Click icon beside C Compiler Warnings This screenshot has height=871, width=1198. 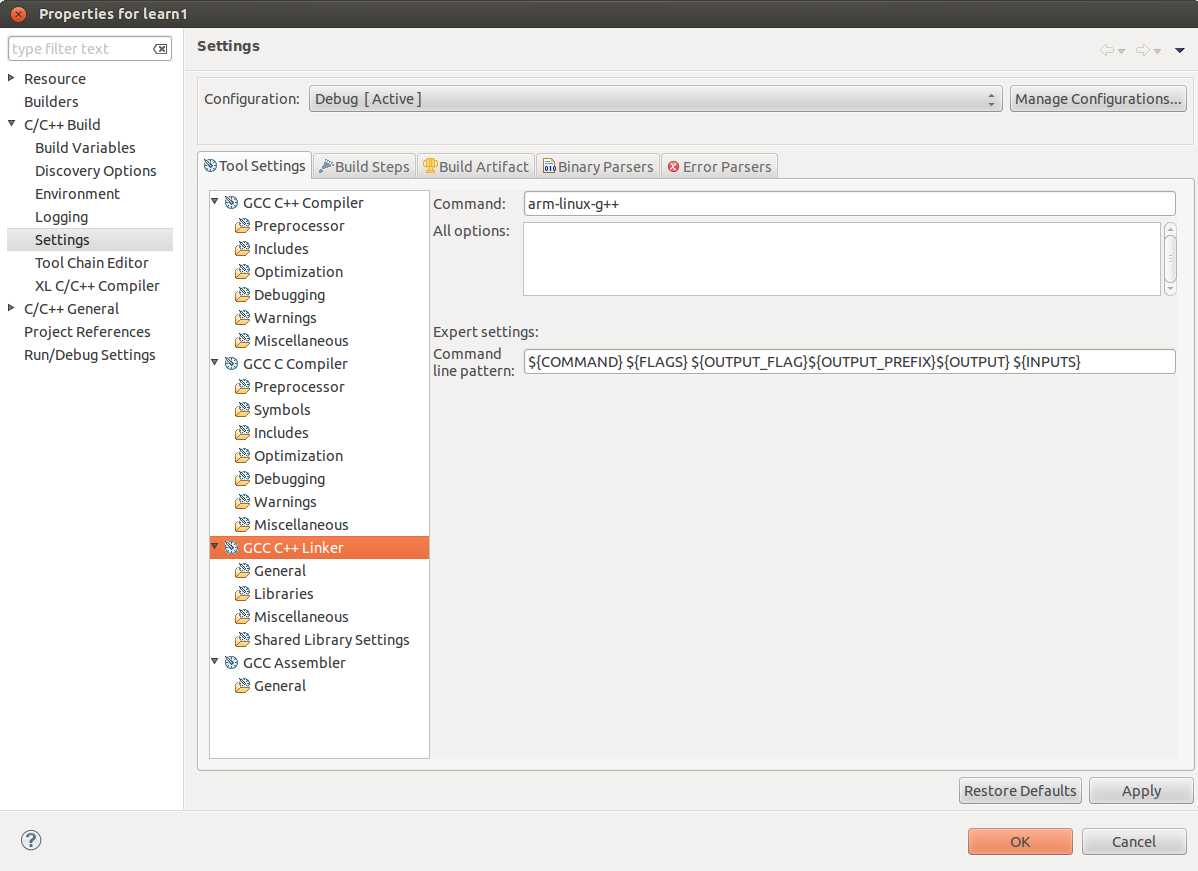tap(242, 501)
